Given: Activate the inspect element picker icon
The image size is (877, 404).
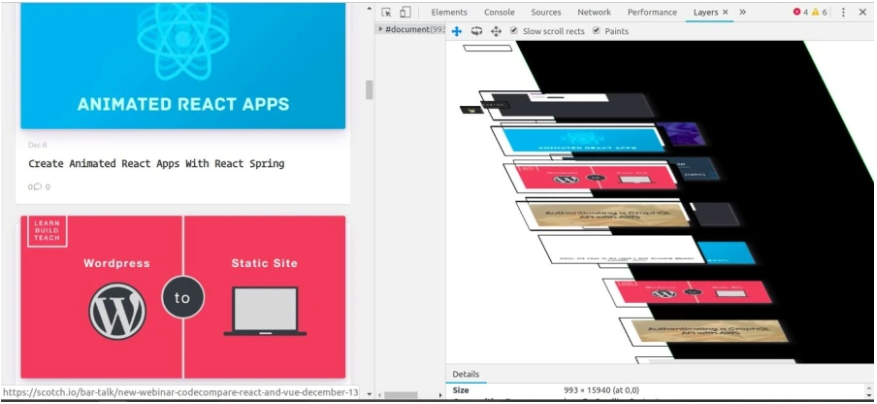Looking at the screenshot, I should 386,12.
